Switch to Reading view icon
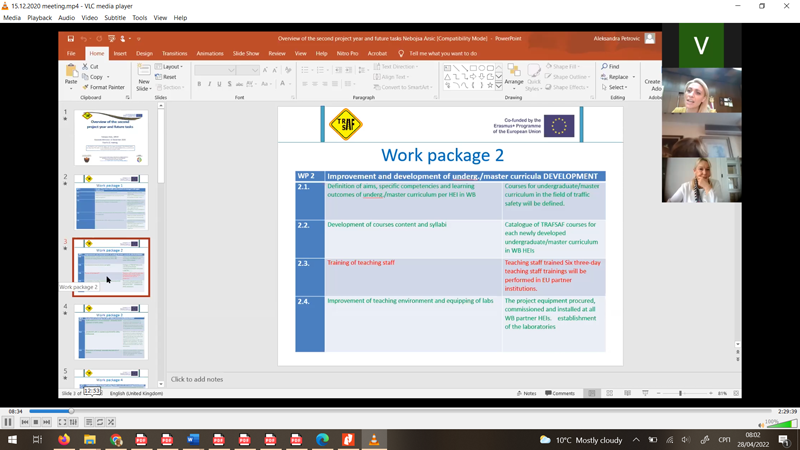Screen dimensions: 800x450 pyautogui.click(x=628, y=393)
